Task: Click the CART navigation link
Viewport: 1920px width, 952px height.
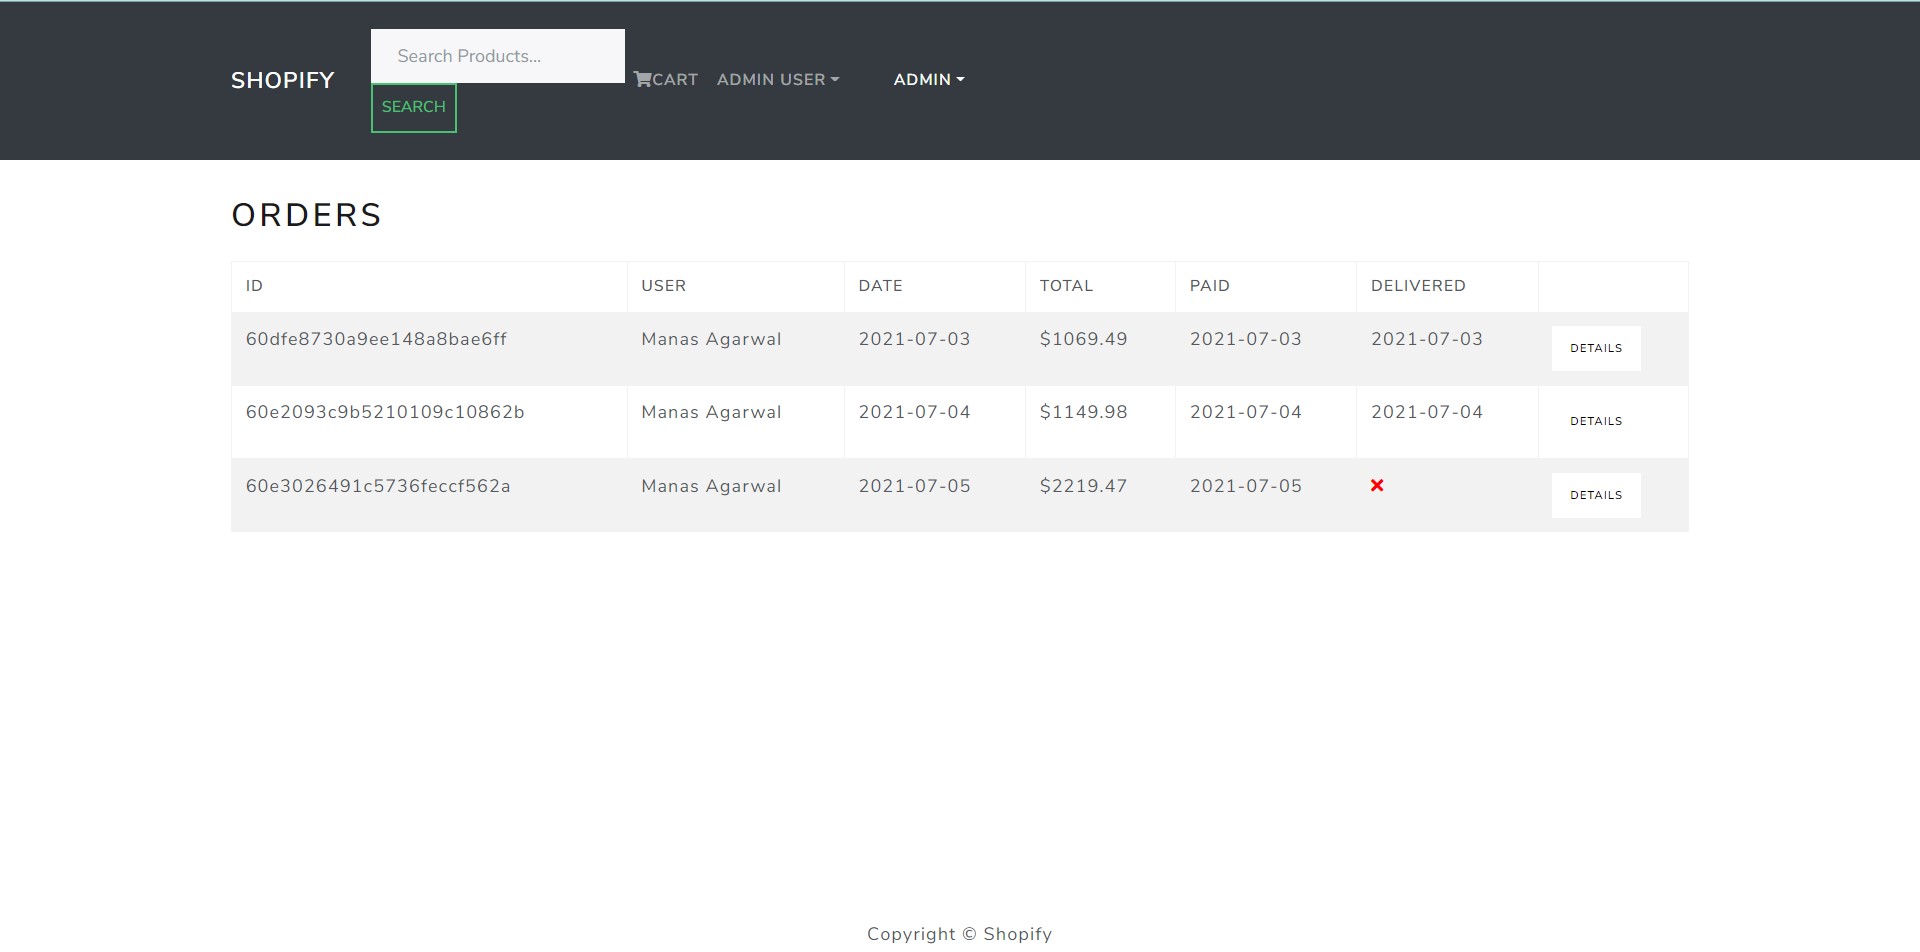Action: tap(672, 79)
